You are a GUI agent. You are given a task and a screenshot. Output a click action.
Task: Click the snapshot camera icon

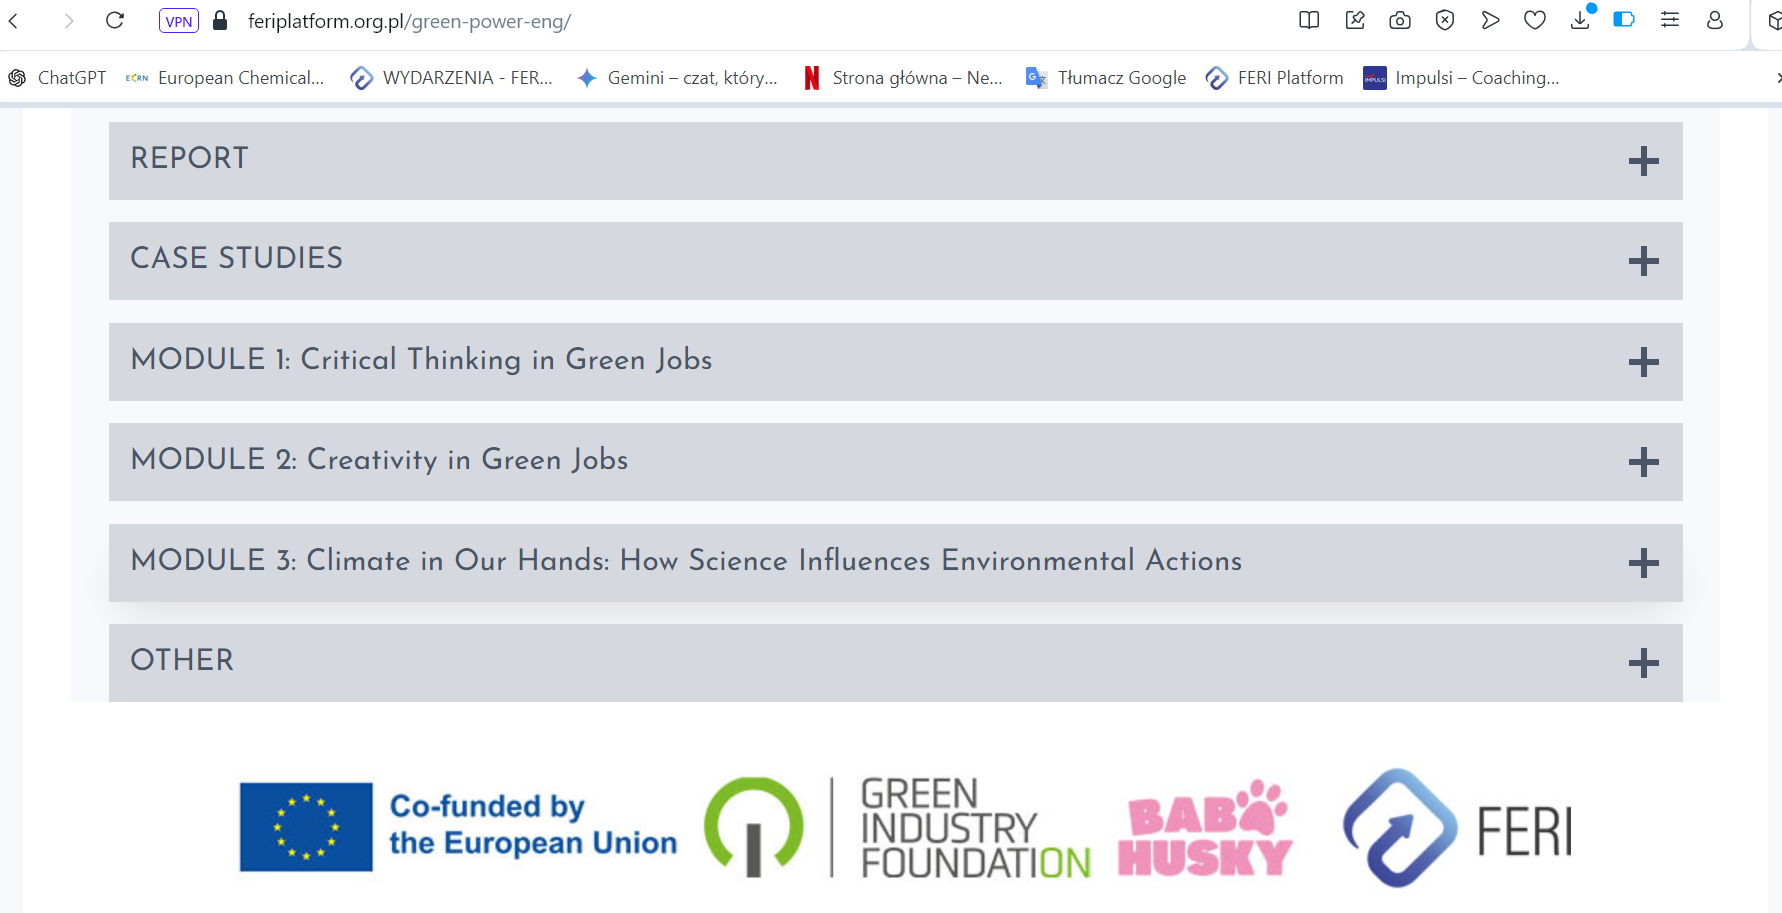coord(1400,21)
